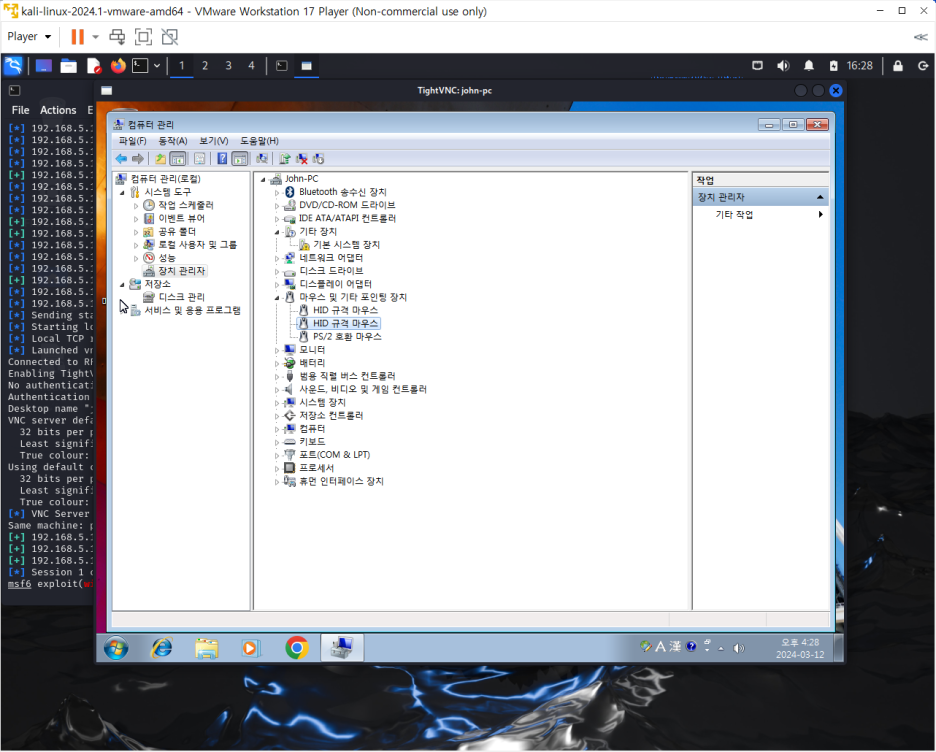Open the 도움말(H) menu

(259, 141)
